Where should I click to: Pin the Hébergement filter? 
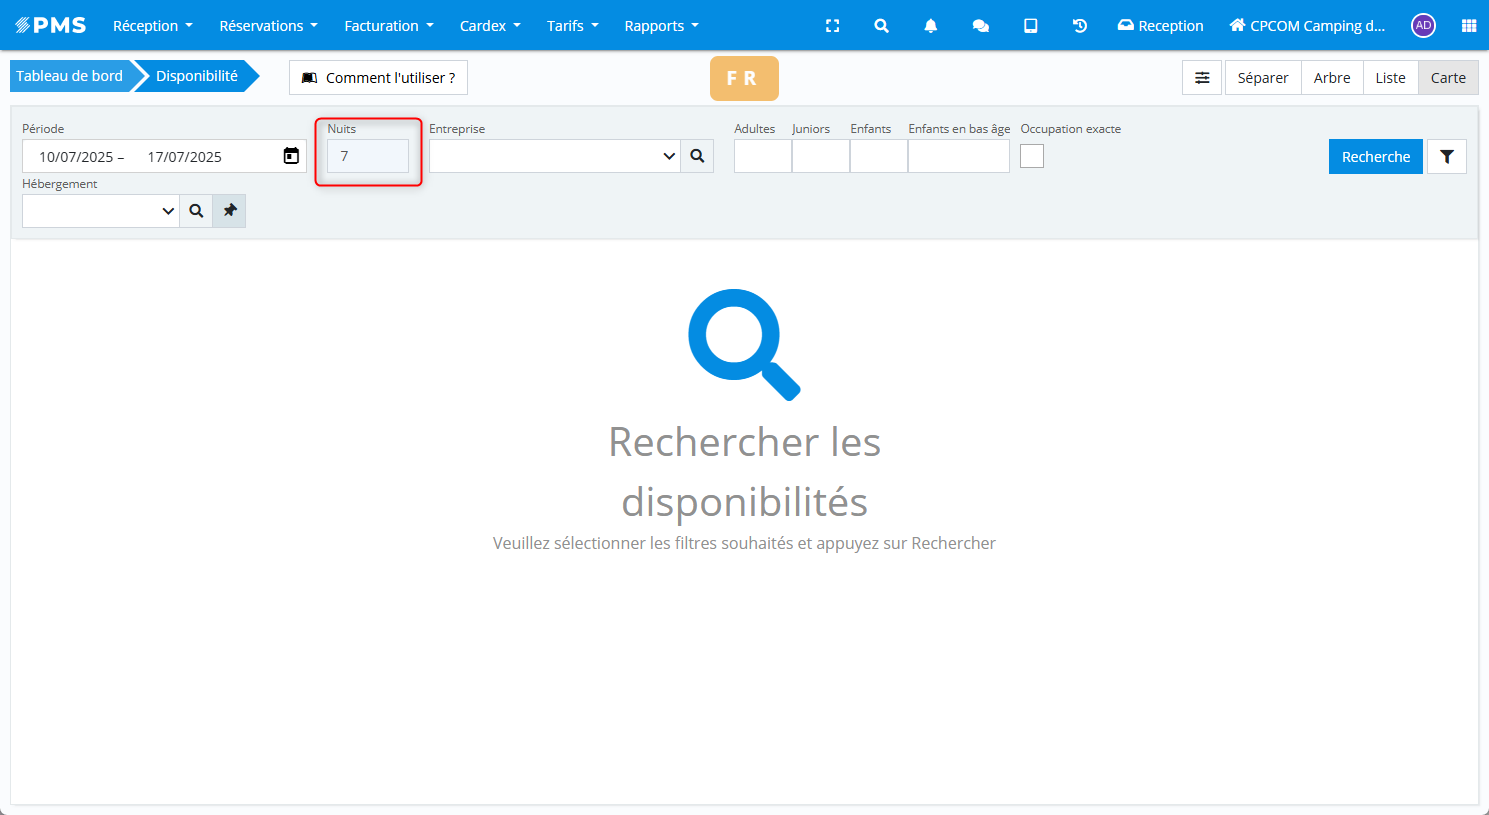[x=229, y=211]
